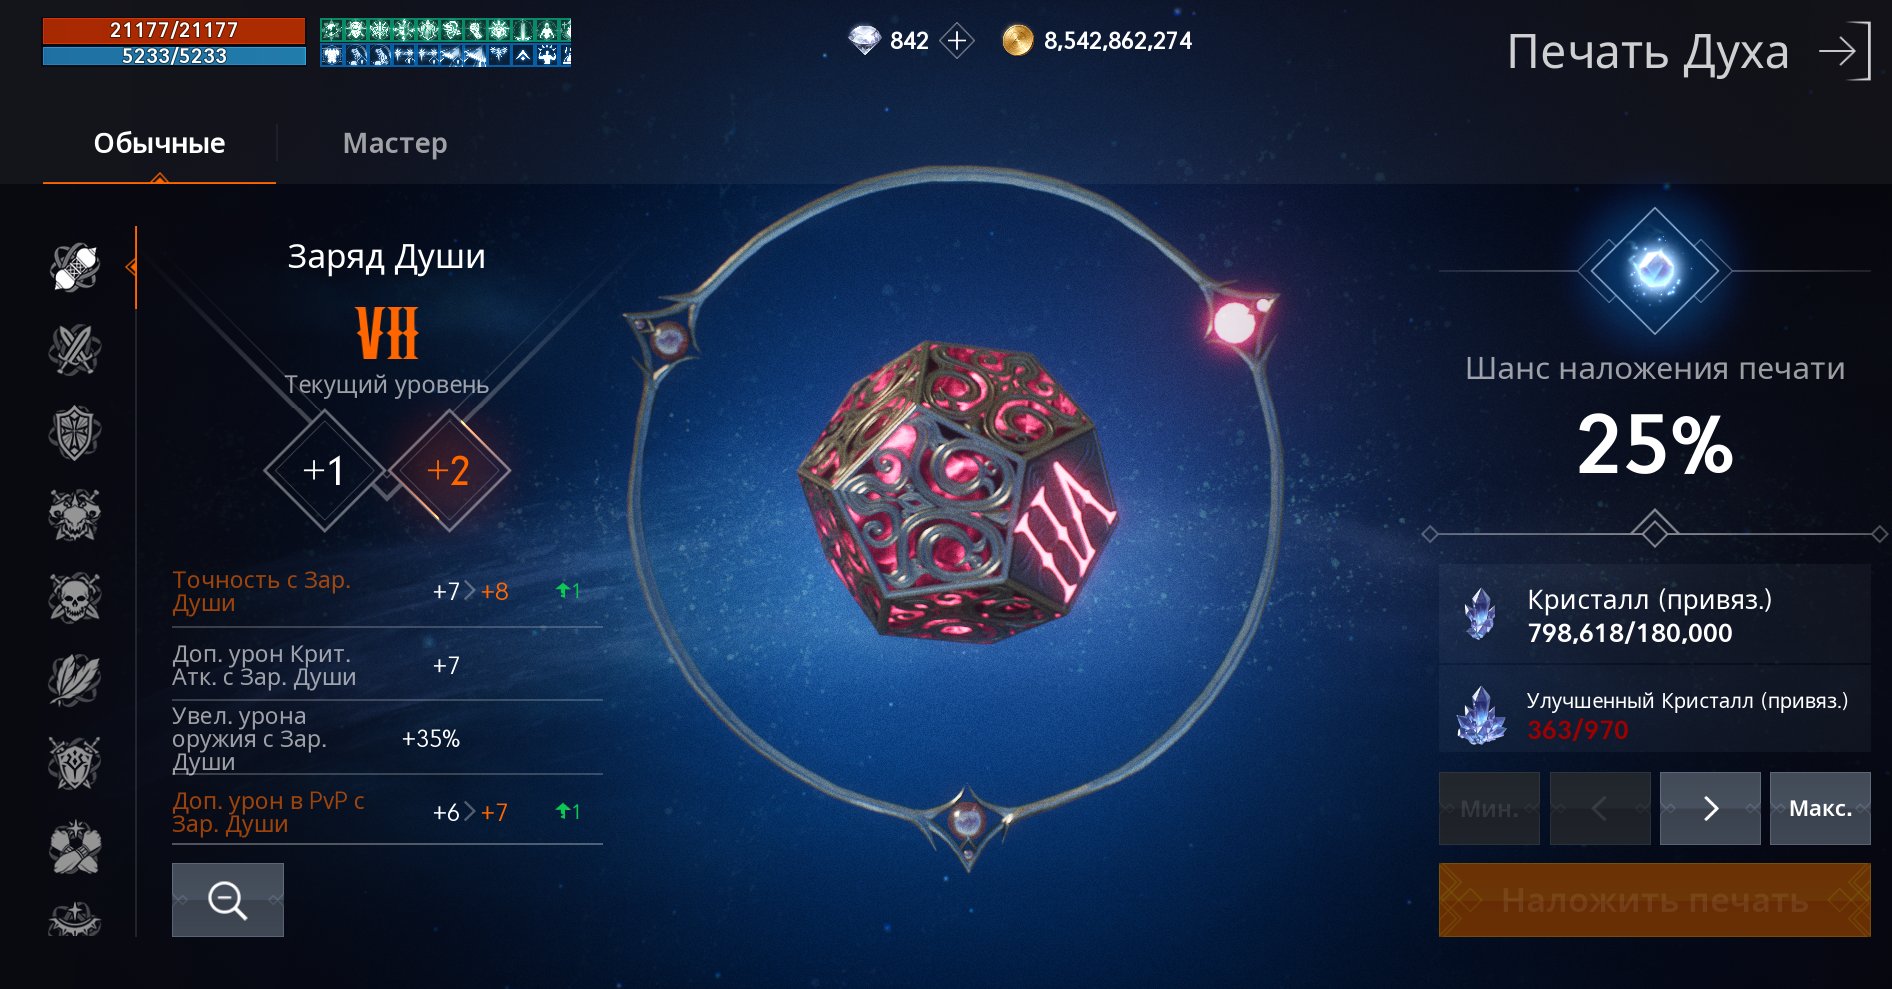This screenshot has height=989, width=1892.
Task: Select the feather wing sidebar icon
Action: pyautogui.click(x=75, y=680)
